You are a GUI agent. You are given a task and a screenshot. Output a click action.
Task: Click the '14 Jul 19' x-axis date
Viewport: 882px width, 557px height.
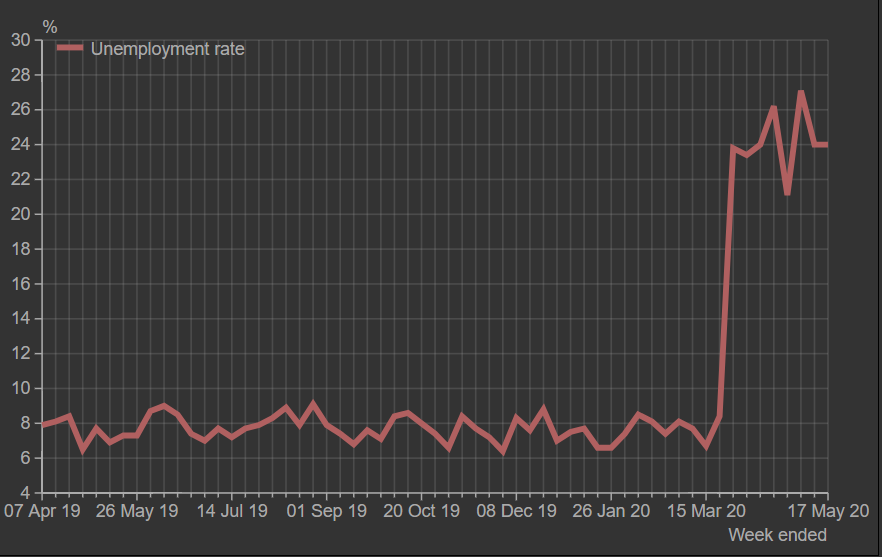tap(232, 511)
